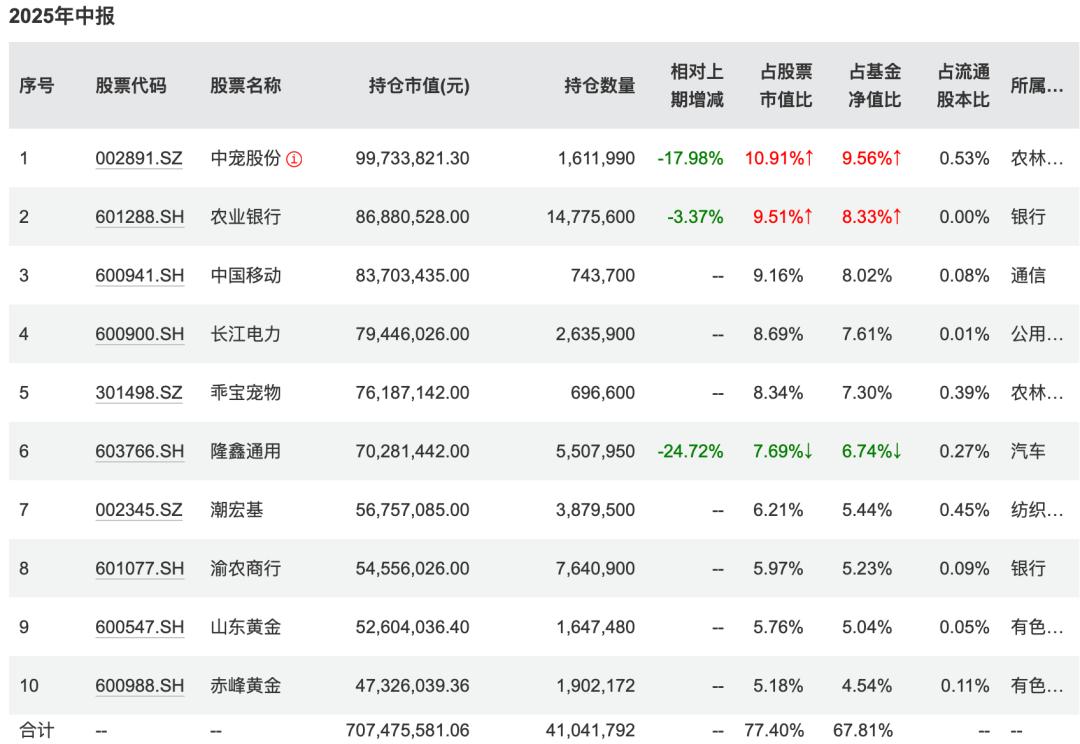Click the green 7.69%↓ value
Viewport: 1080px width, 744px height.
[x=783, y=451]
